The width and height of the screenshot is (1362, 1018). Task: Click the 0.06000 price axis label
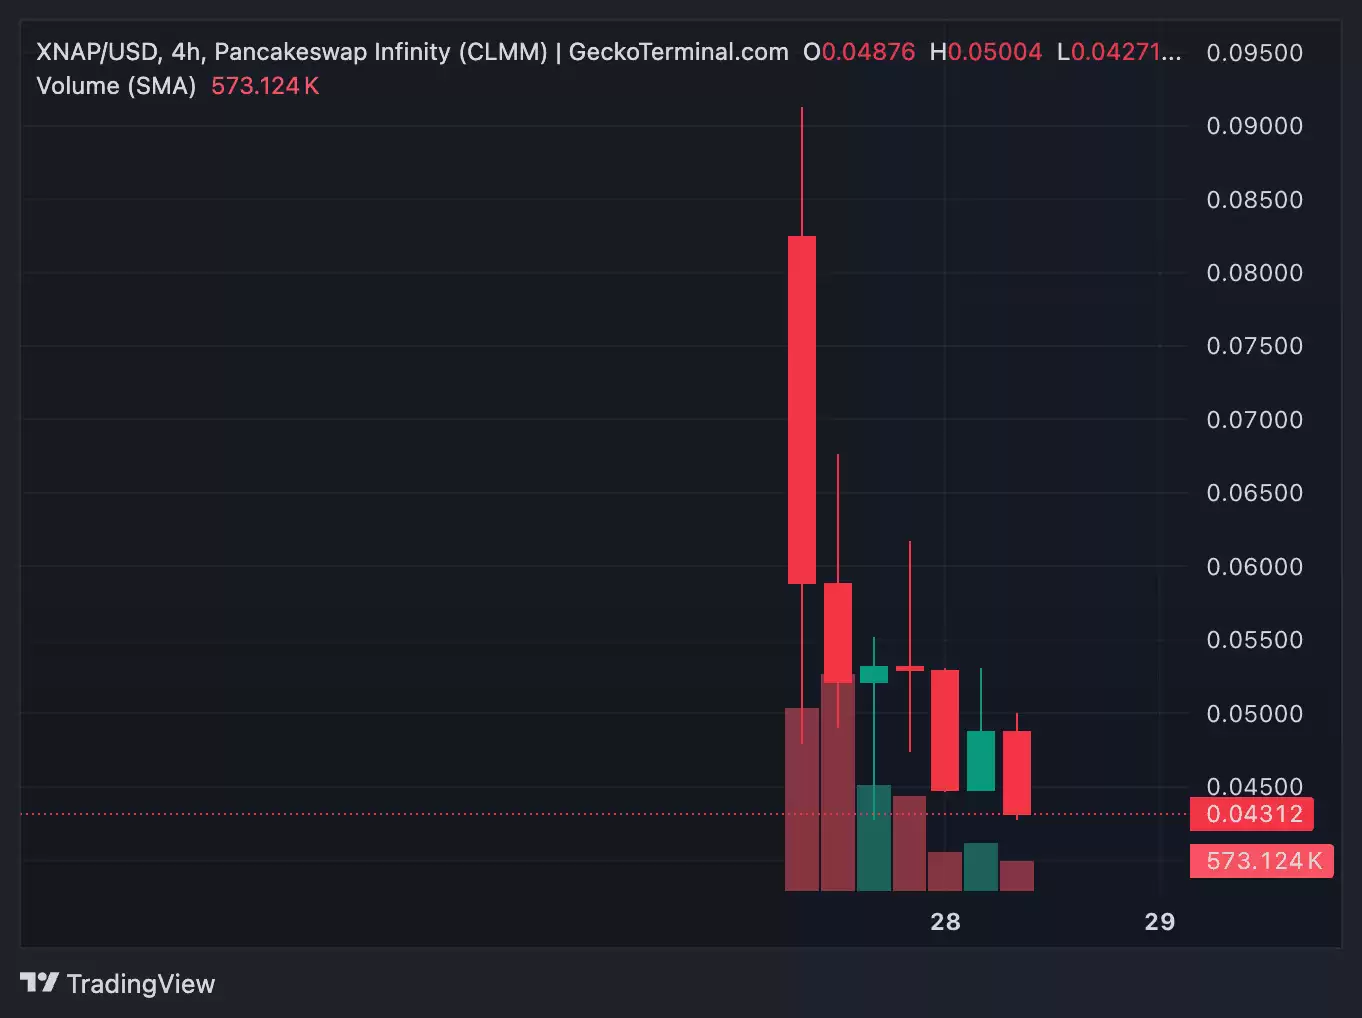[x=1254, y=567]
